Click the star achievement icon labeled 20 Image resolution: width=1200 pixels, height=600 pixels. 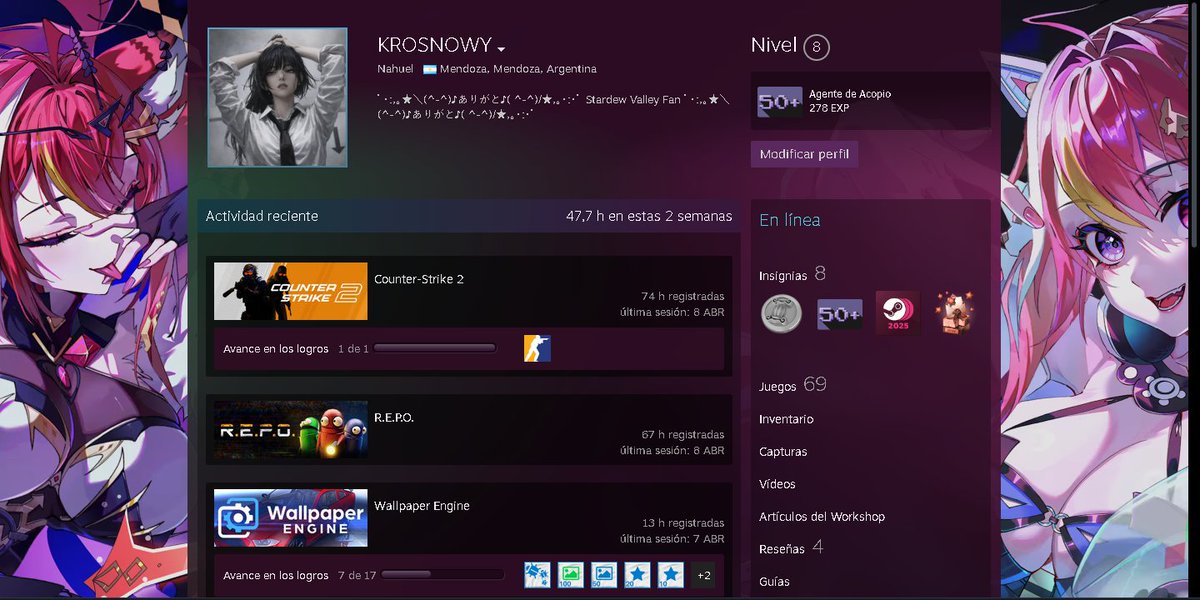tap(638, 575)
